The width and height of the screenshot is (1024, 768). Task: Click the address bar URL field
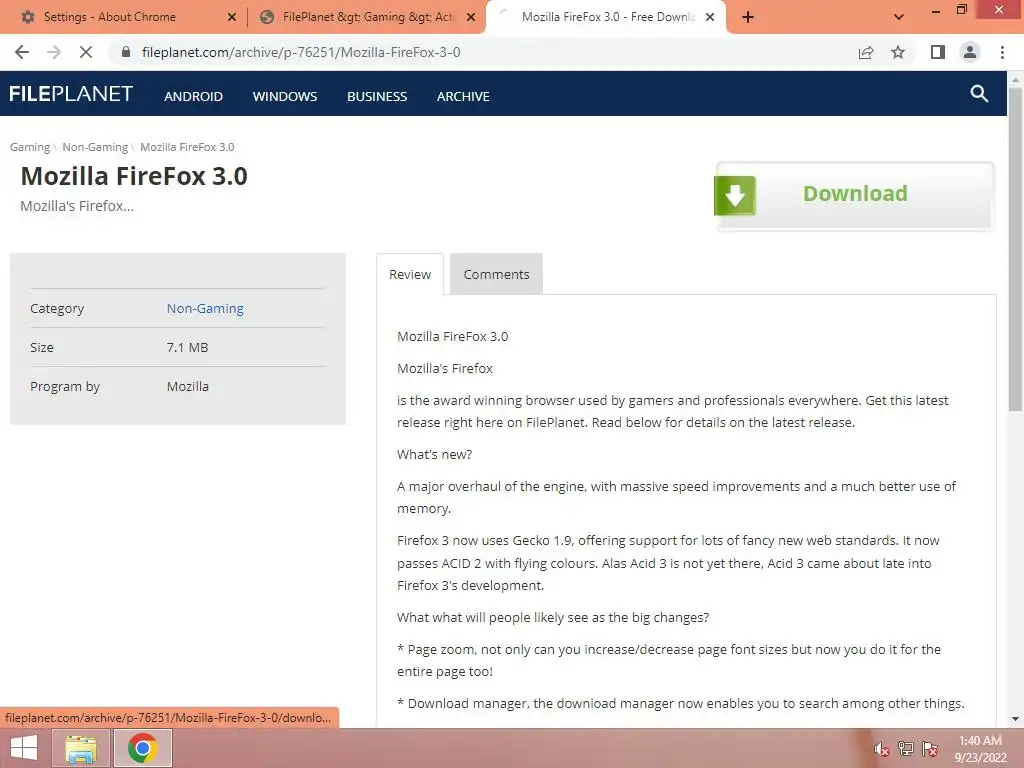[x=483, y=52]
